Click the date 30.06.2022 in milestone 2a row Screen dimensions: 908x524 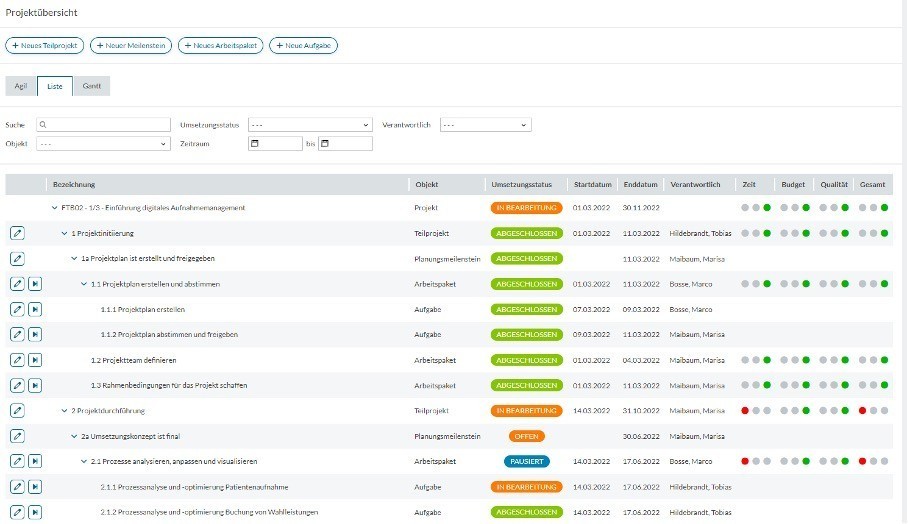[x=641, y=436]
